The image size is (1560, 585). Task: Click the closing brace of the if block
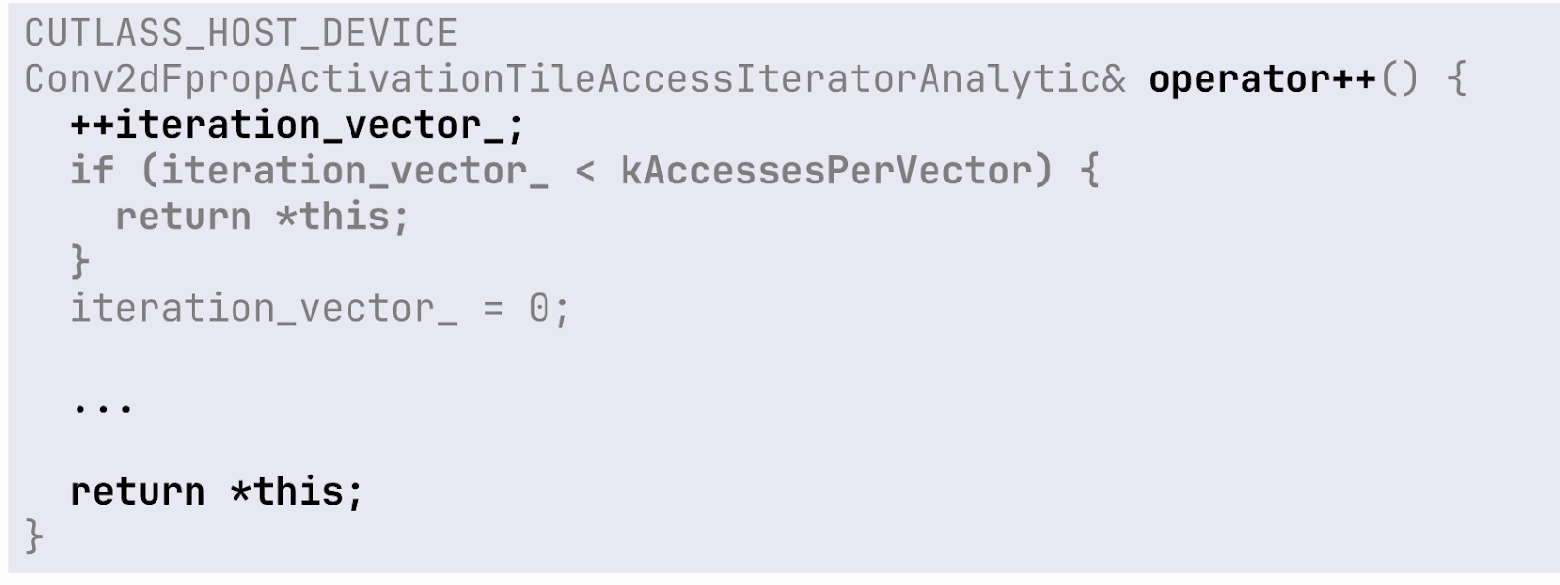tap(80, 262)
